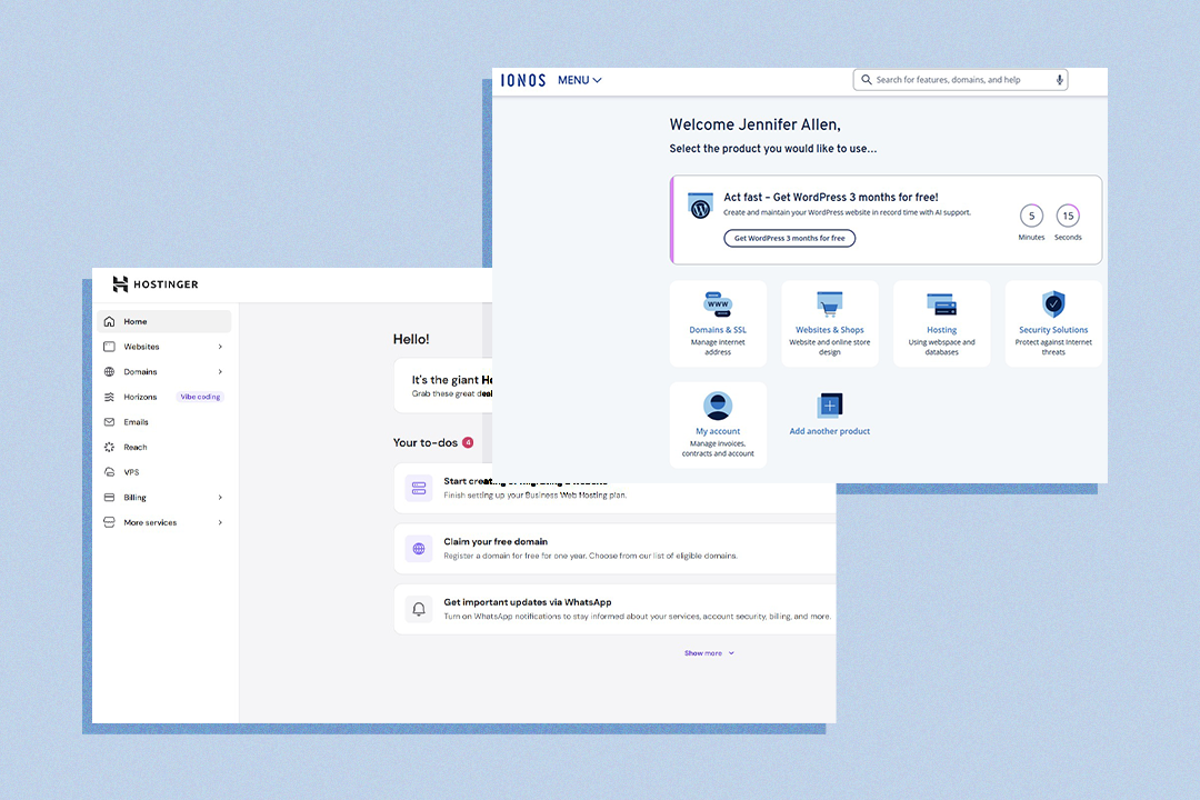Click the Billing card icon in sidebar

point(109,497)
